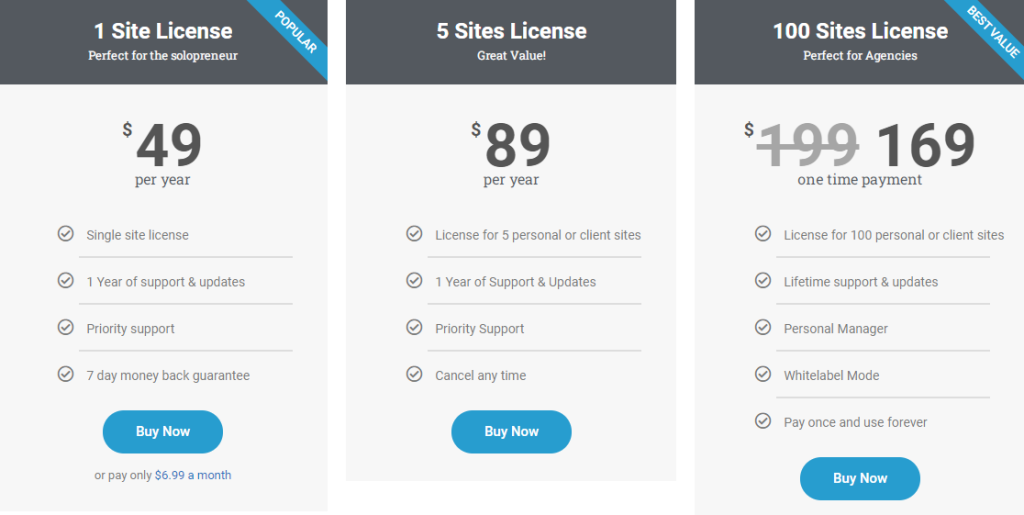Image resolution: width=1024 pixels, height=515 pixels.
Task: Click the struck-through 199 price
Action: point(807,145)
